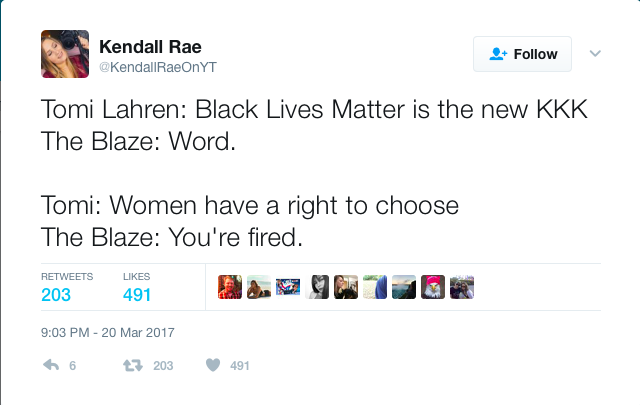
Task: Open the 9:03 PM - 20 Mar 2017 timestamp
Action: (x=108, y=333)
